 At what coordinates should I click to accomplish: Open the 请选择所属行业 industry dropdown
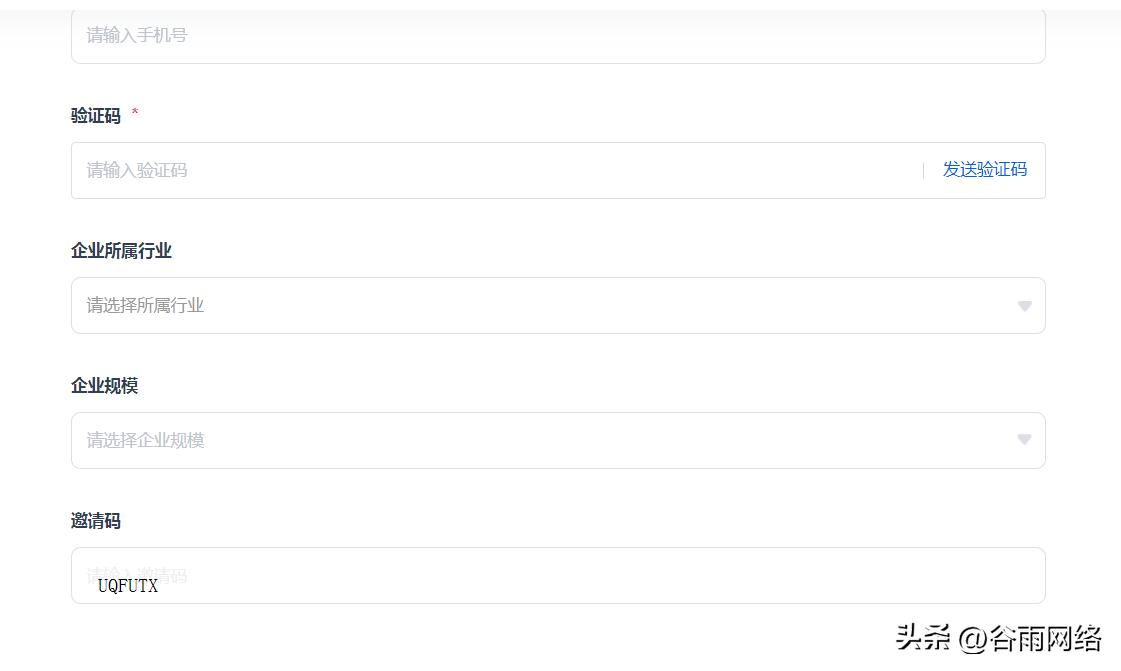pos(540,306)
